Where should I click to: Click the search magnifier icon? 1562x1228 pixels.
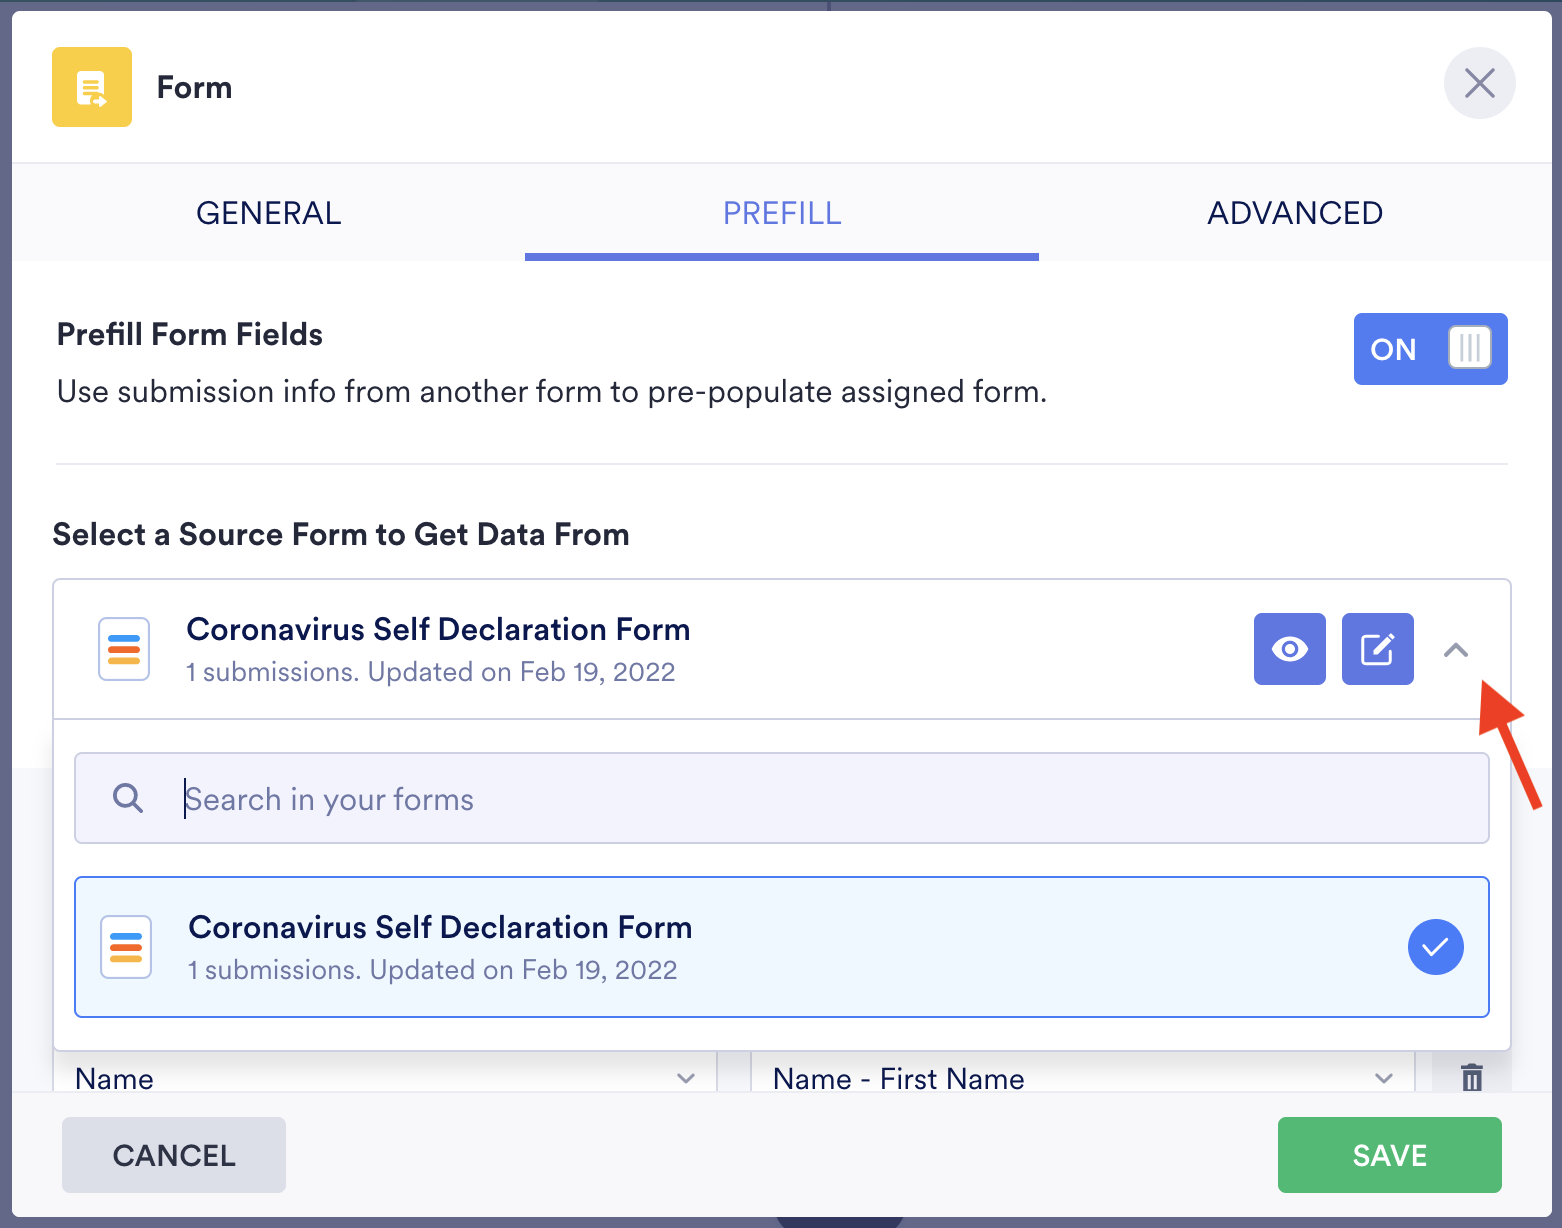click(128, 798)
